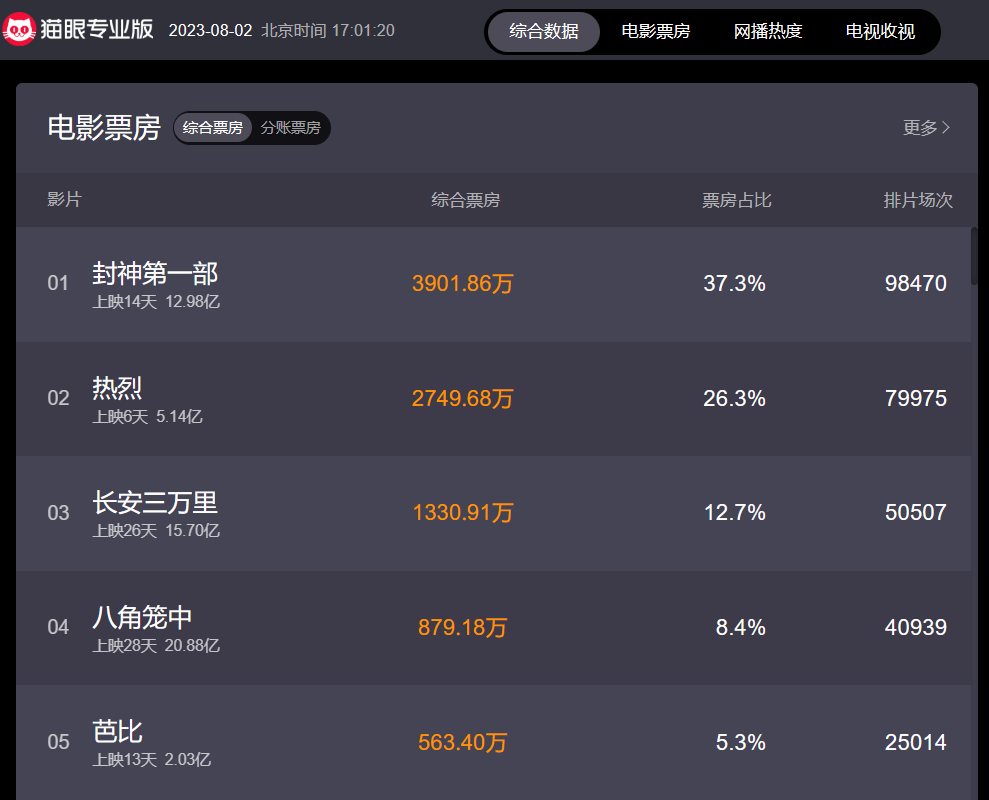Click the 排片场次 column header
The width and height of the screenshot is (989, 800).
coord(918,200)
